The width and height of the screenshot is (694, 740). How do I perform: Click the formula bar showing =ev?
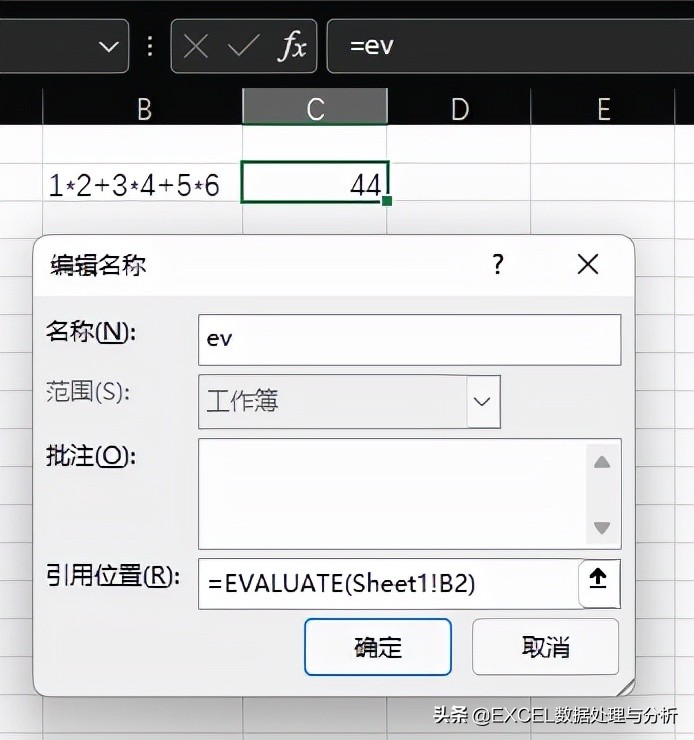coord(510,46)
